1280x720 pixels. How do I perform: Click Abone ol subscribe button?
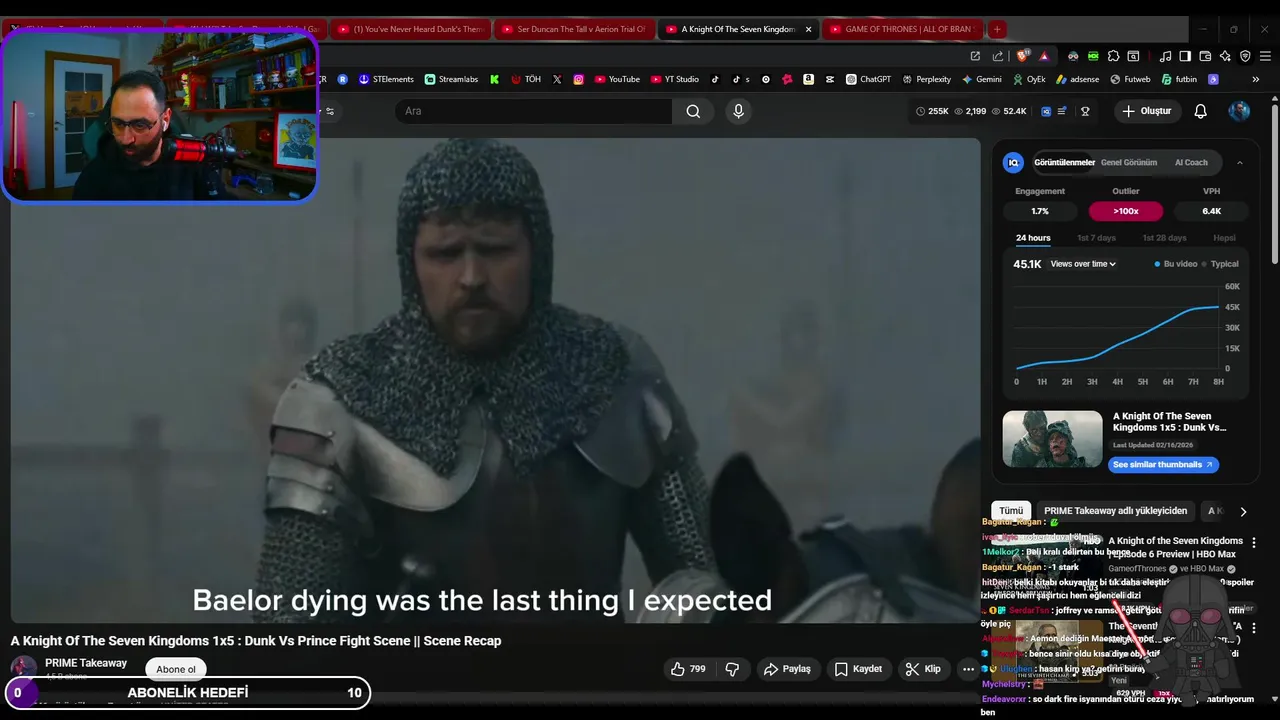point(176,669)
